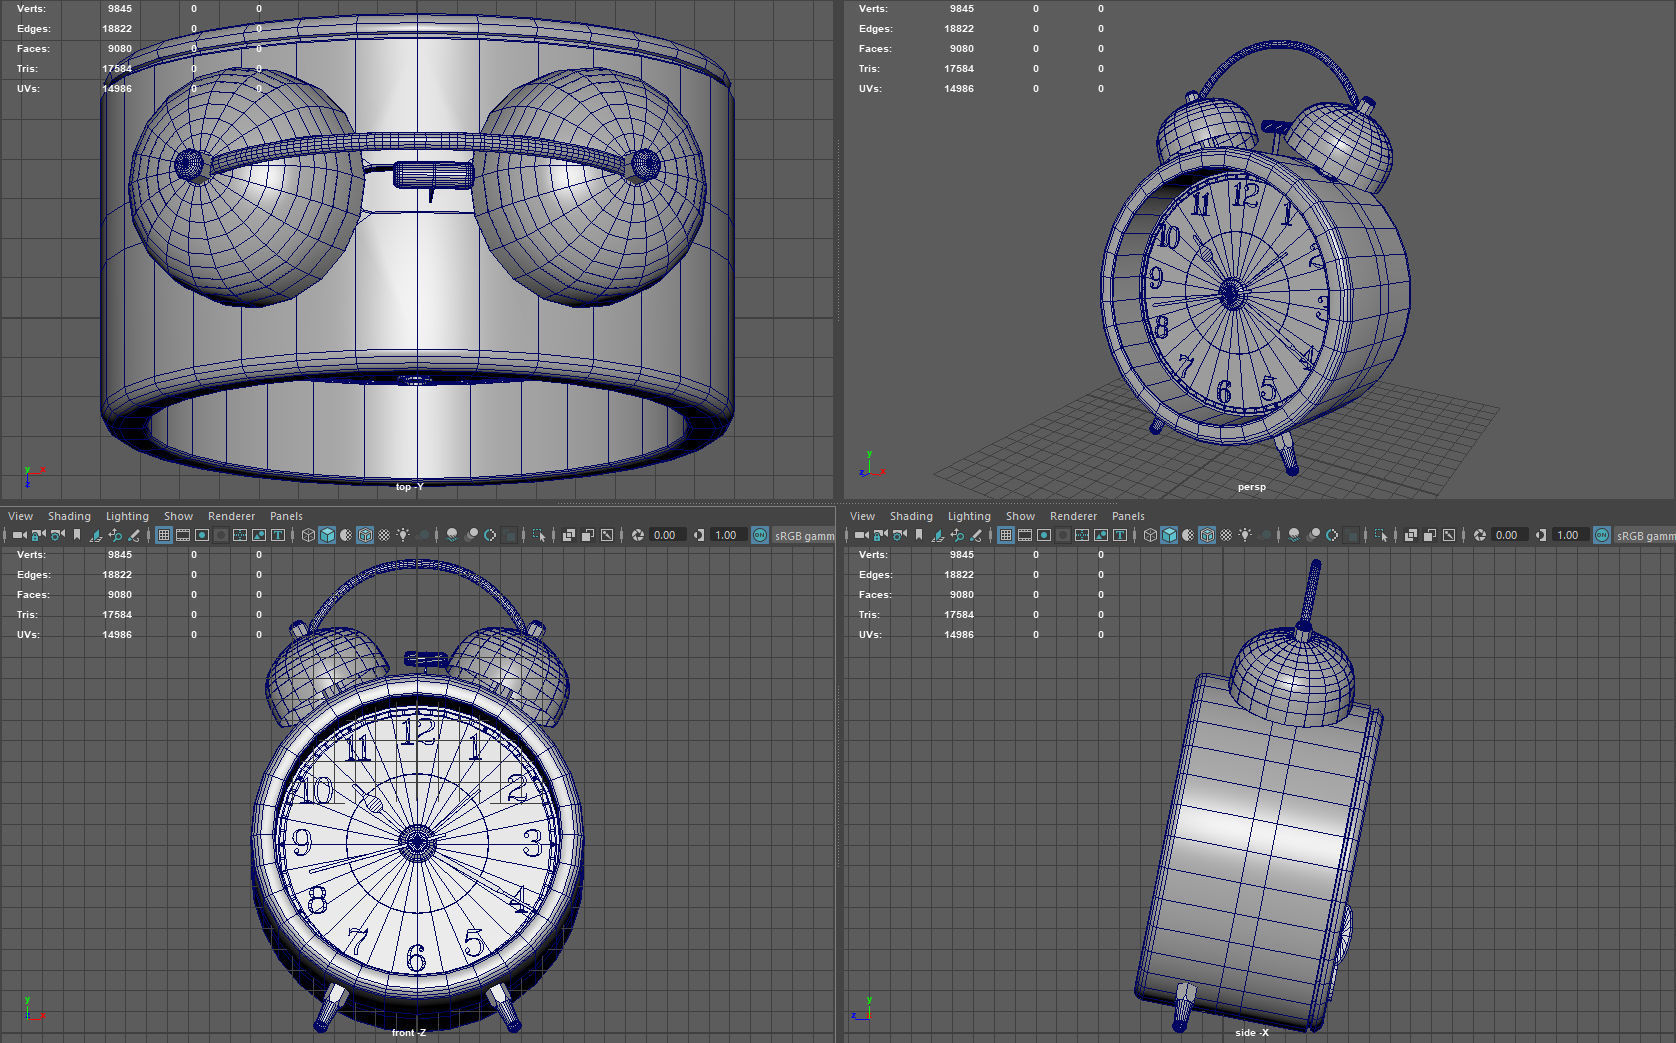
Task: Click Safe Title icon in front panel toolbar
Action: [x=277, y=535]
